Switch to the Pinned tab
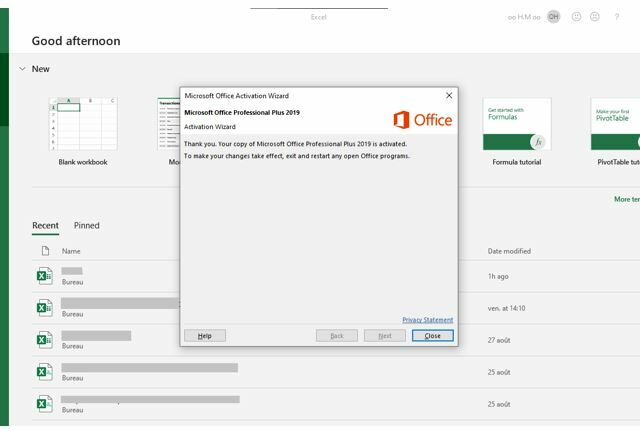This screenshot has width=640, height=431. [87, 226]
